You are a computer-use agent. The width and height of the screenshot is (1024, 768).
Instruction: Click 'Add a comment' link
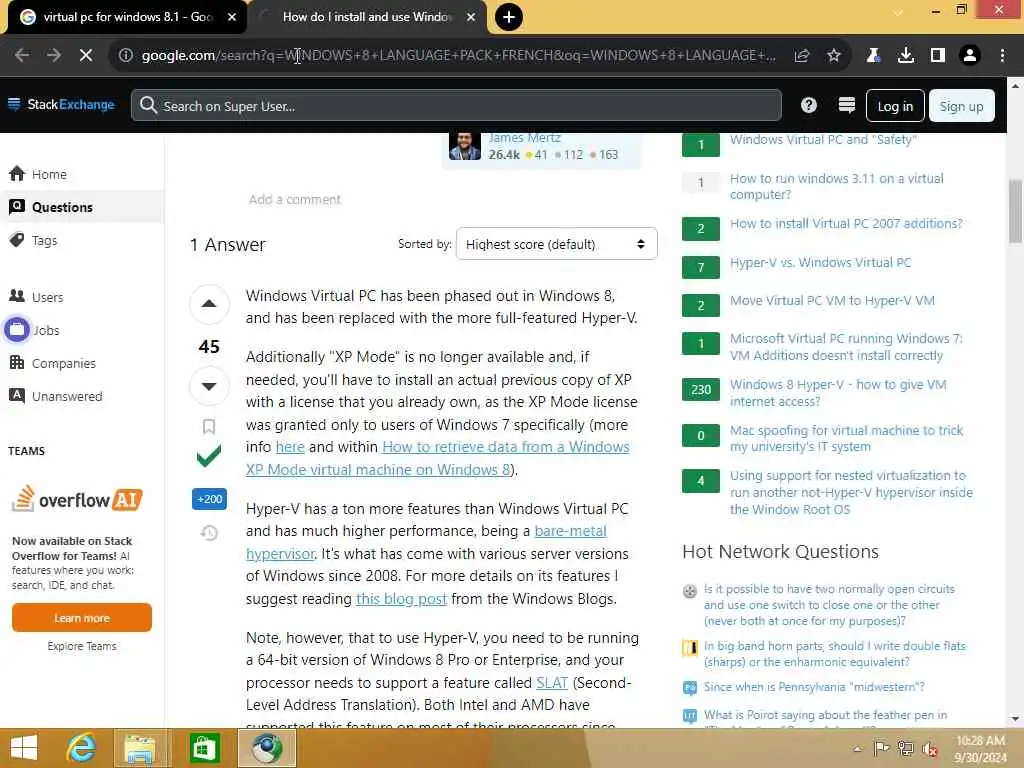295,199
